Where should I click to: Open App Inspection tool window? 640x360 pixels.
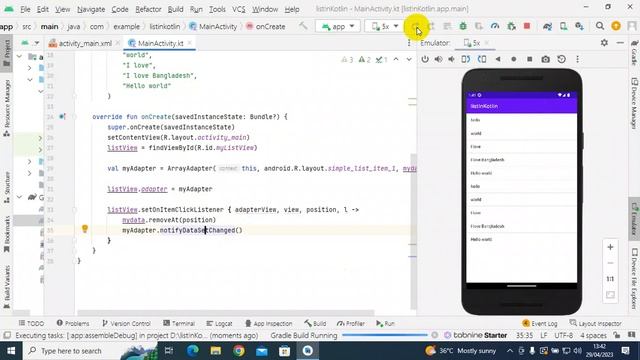269,323
